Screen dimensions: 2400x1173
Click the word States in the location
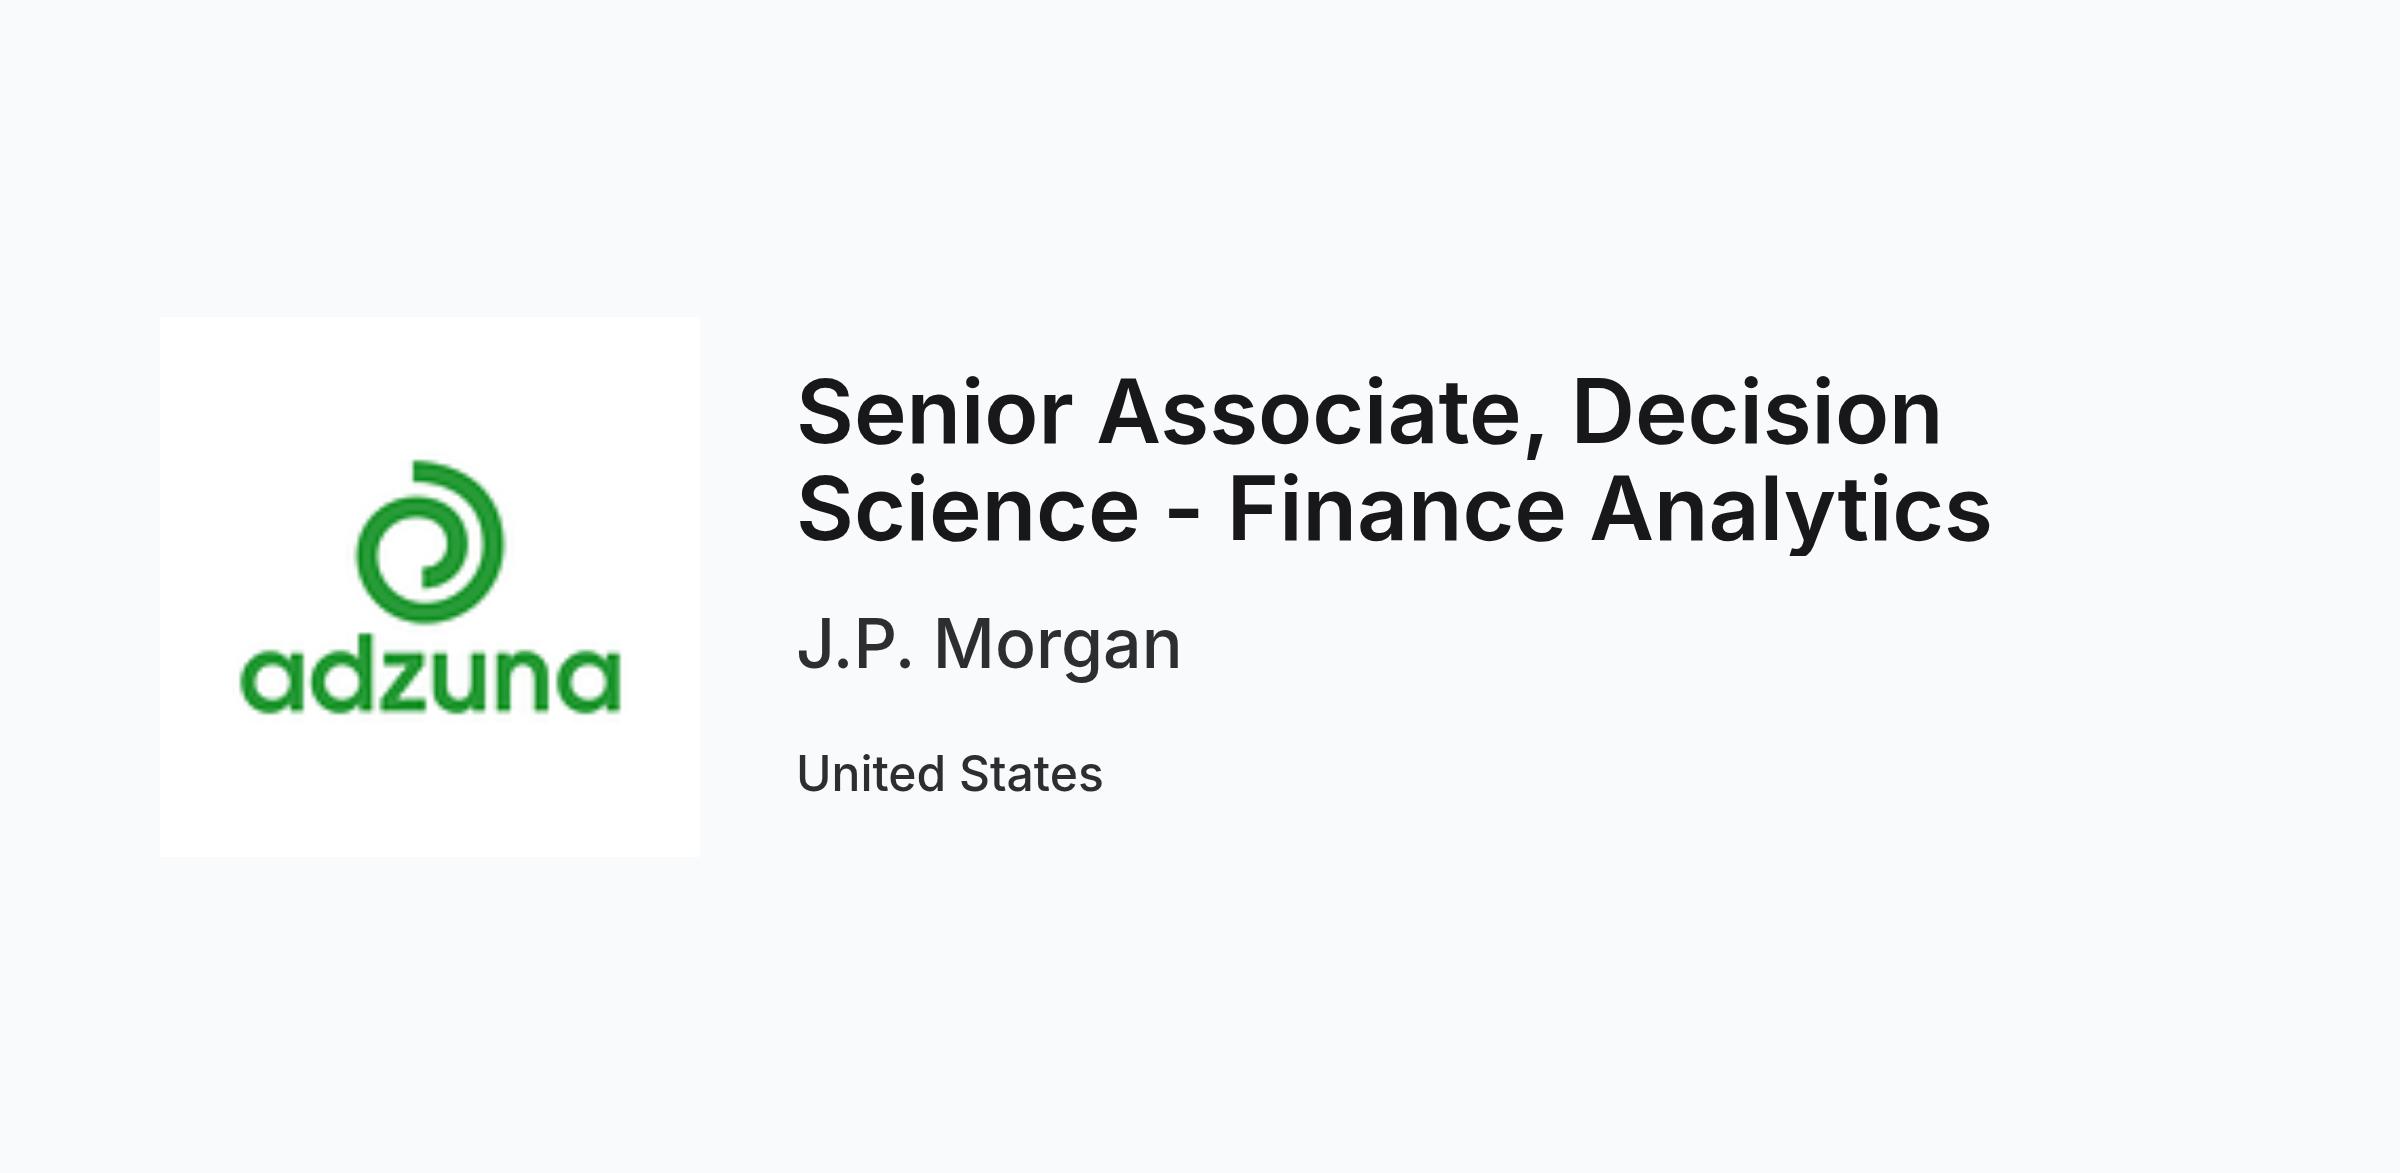(1031, 774)
